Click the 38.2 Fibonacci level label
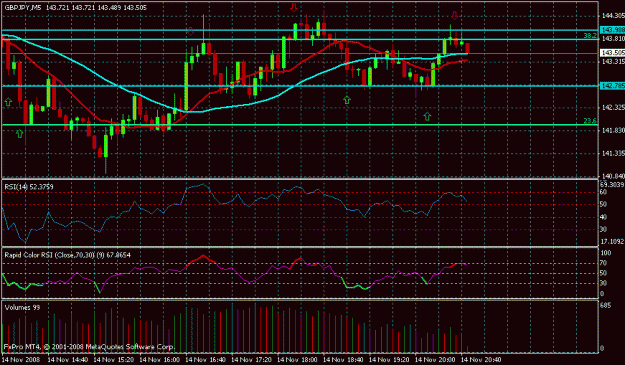This screenshot has width=625, height=365. tap(590, 36)
